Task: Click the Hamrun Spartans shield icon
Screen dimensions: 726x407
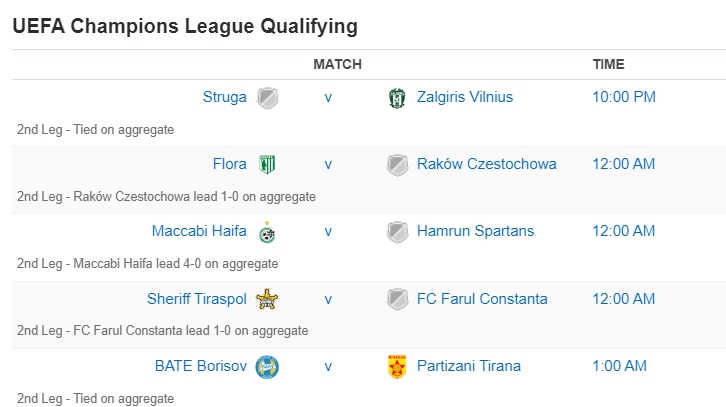Action: [397, 232]
